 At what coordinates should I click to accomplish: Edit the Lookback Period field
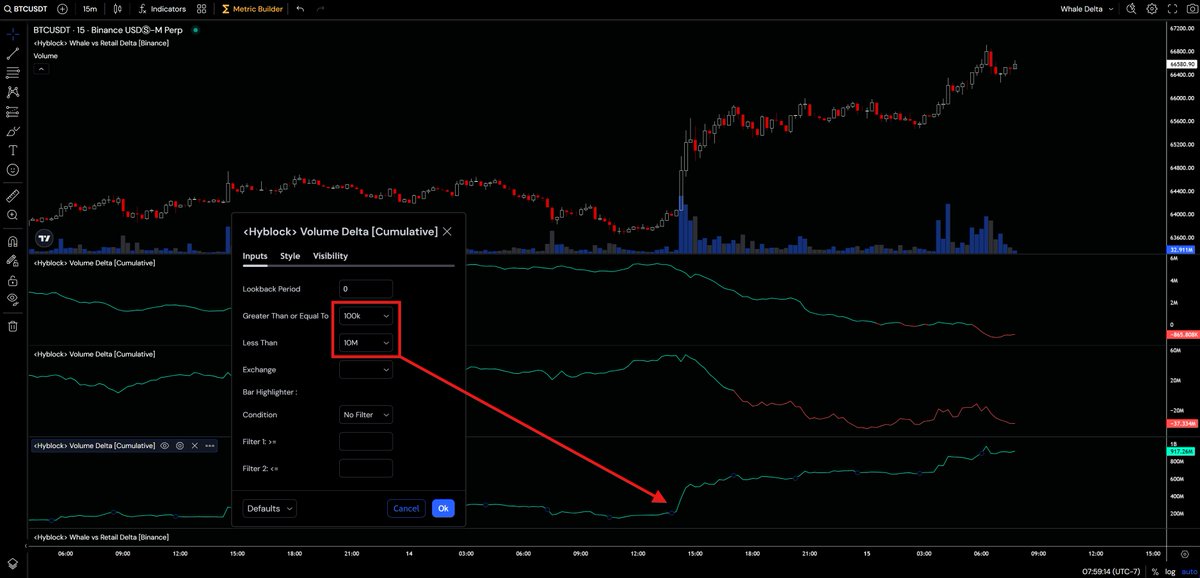tap(366, 288)
